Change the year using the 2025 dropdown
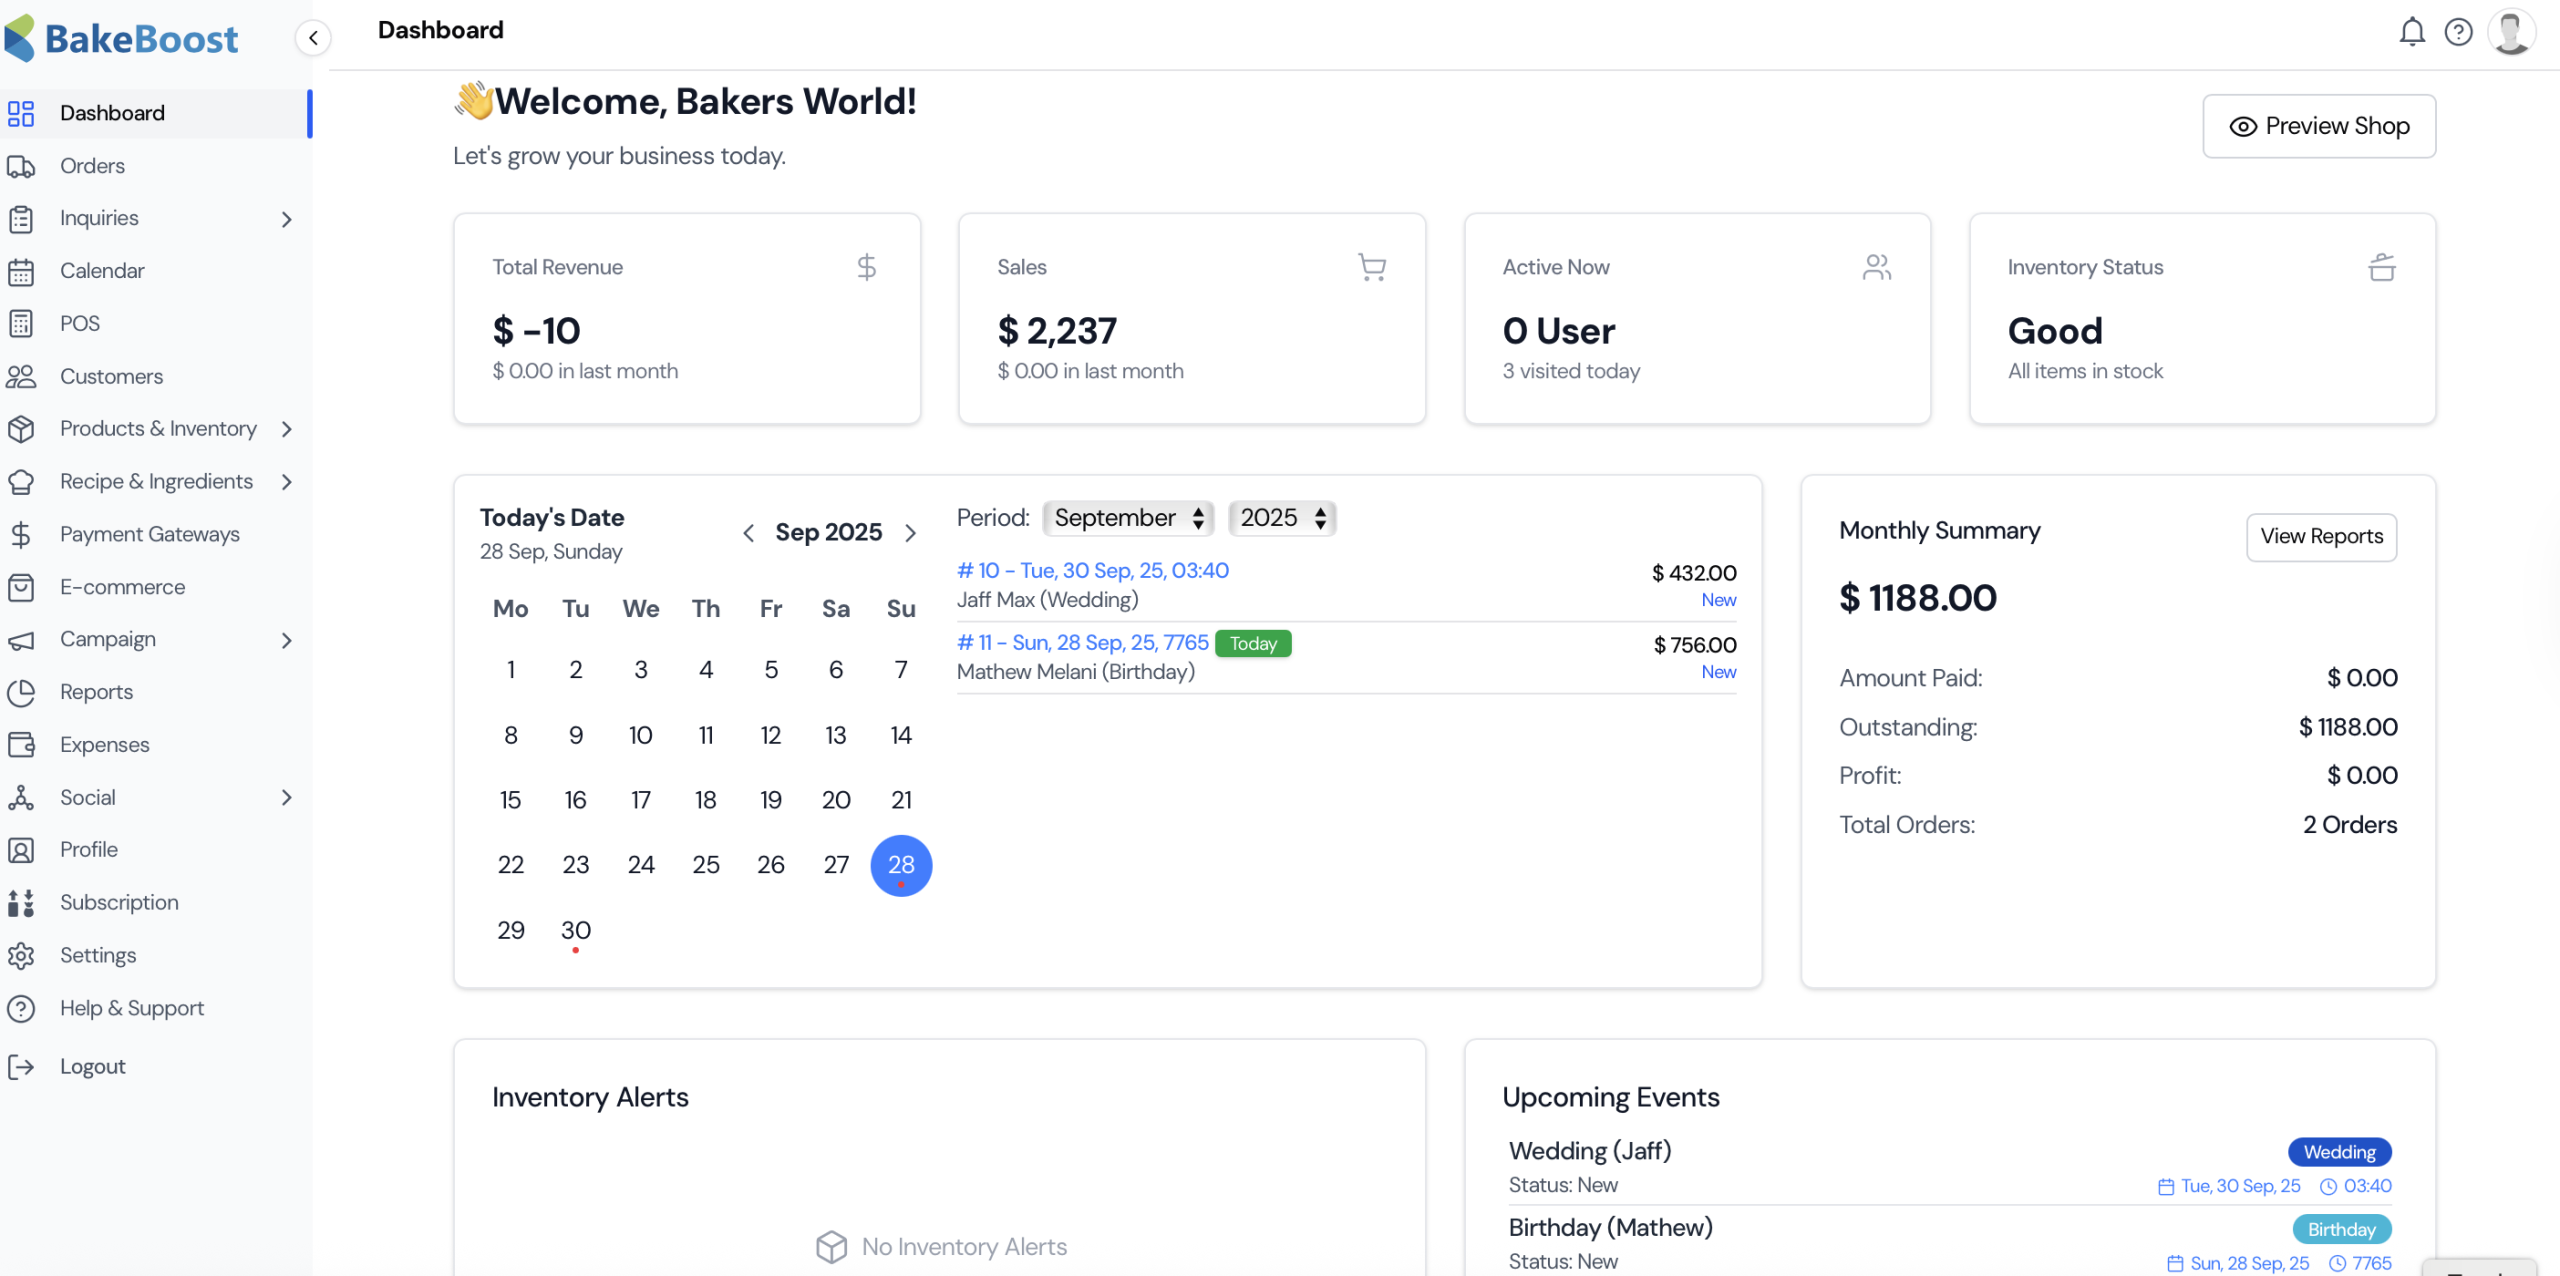This screenshot has width=2560, height=1276. coord(1281,518)
